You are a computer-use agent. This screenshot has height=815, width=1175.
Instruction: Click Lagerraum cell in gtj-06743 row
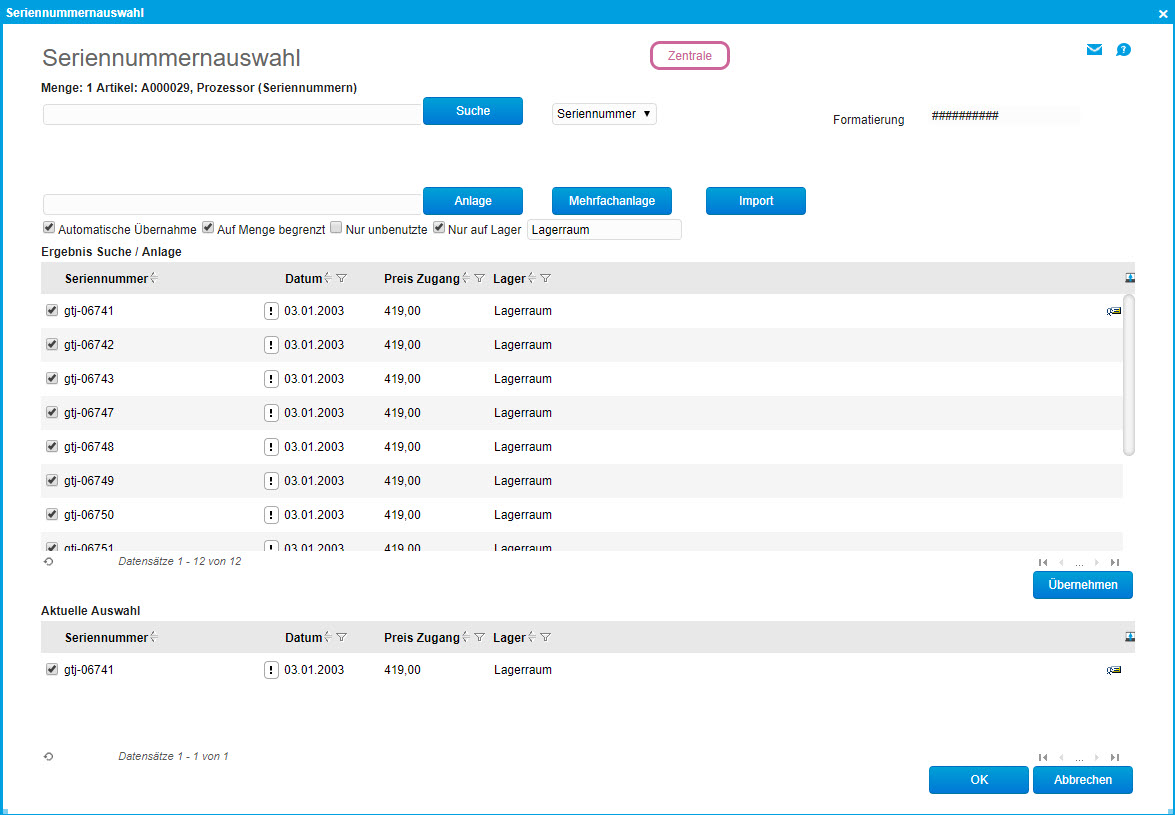522,379
